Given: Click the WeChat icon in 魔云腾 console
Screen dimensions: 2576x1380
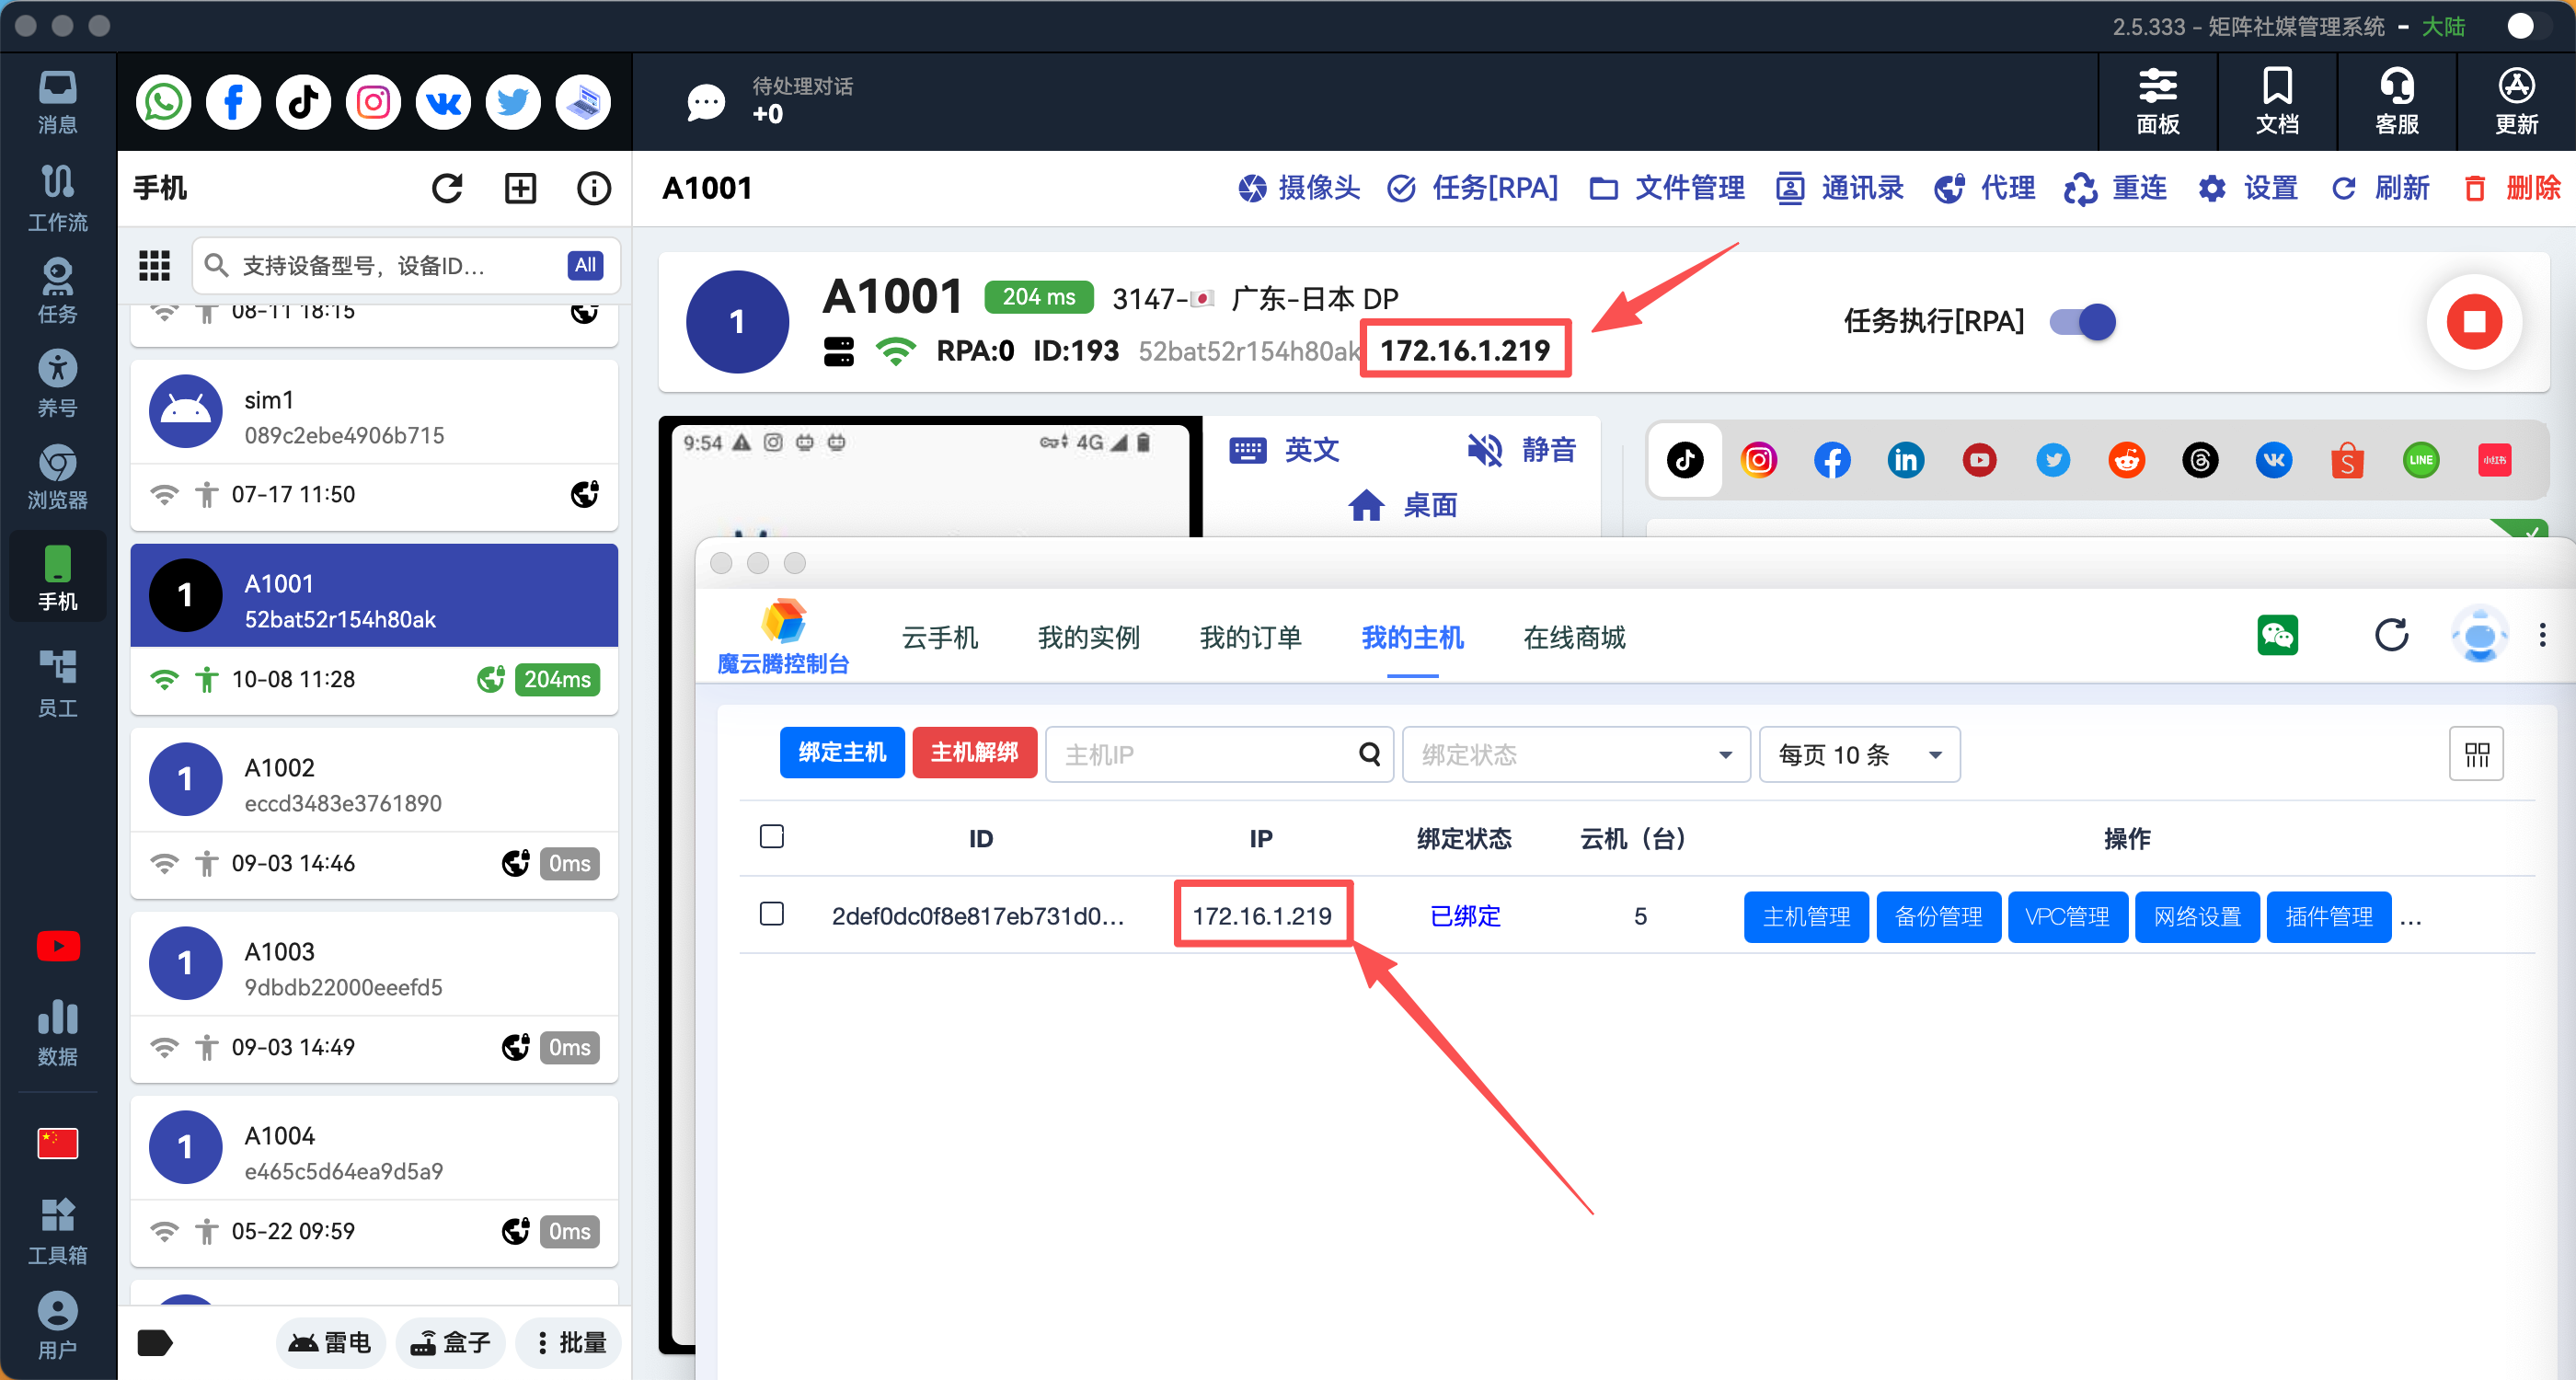Looking at the screenshot, I should point(2277,636).
